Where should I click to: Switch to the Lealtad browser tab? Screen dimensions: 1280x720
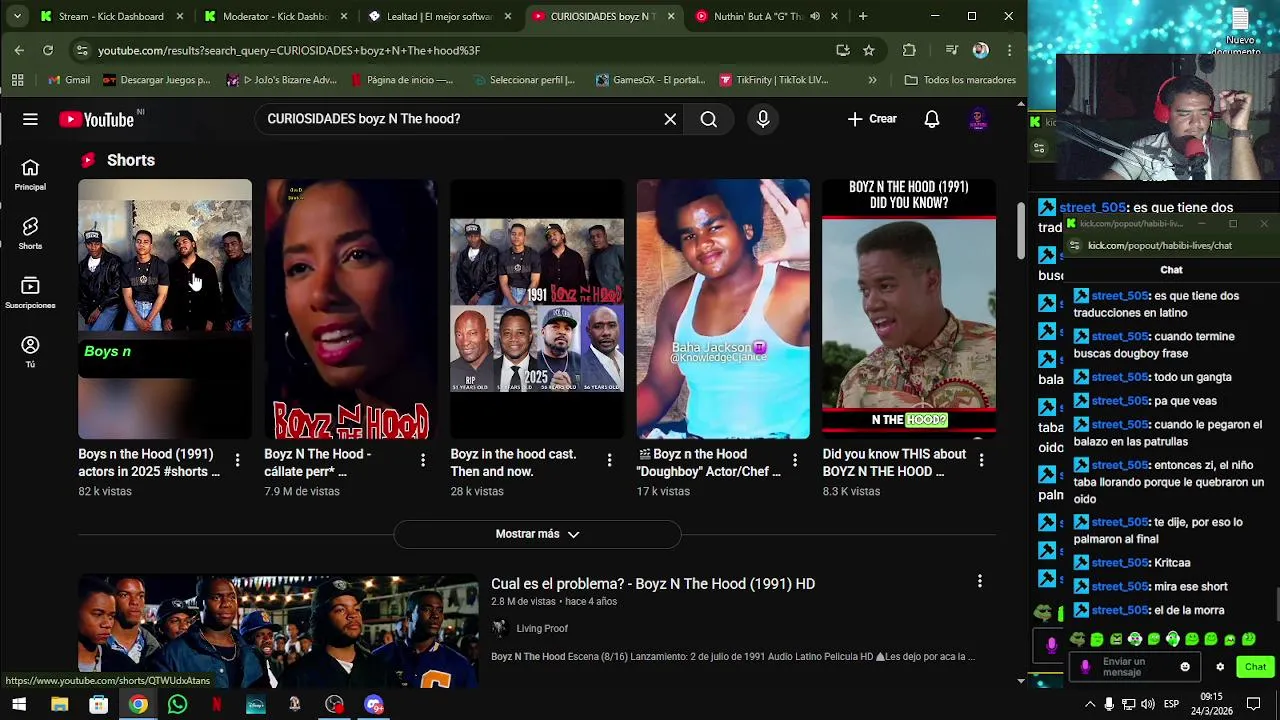click(439, 16)
